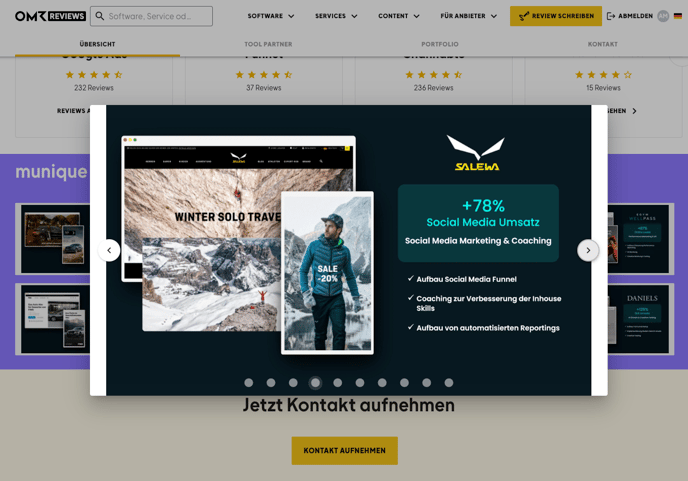
Task: Click the Abmelden logout link
Action: 630,16
